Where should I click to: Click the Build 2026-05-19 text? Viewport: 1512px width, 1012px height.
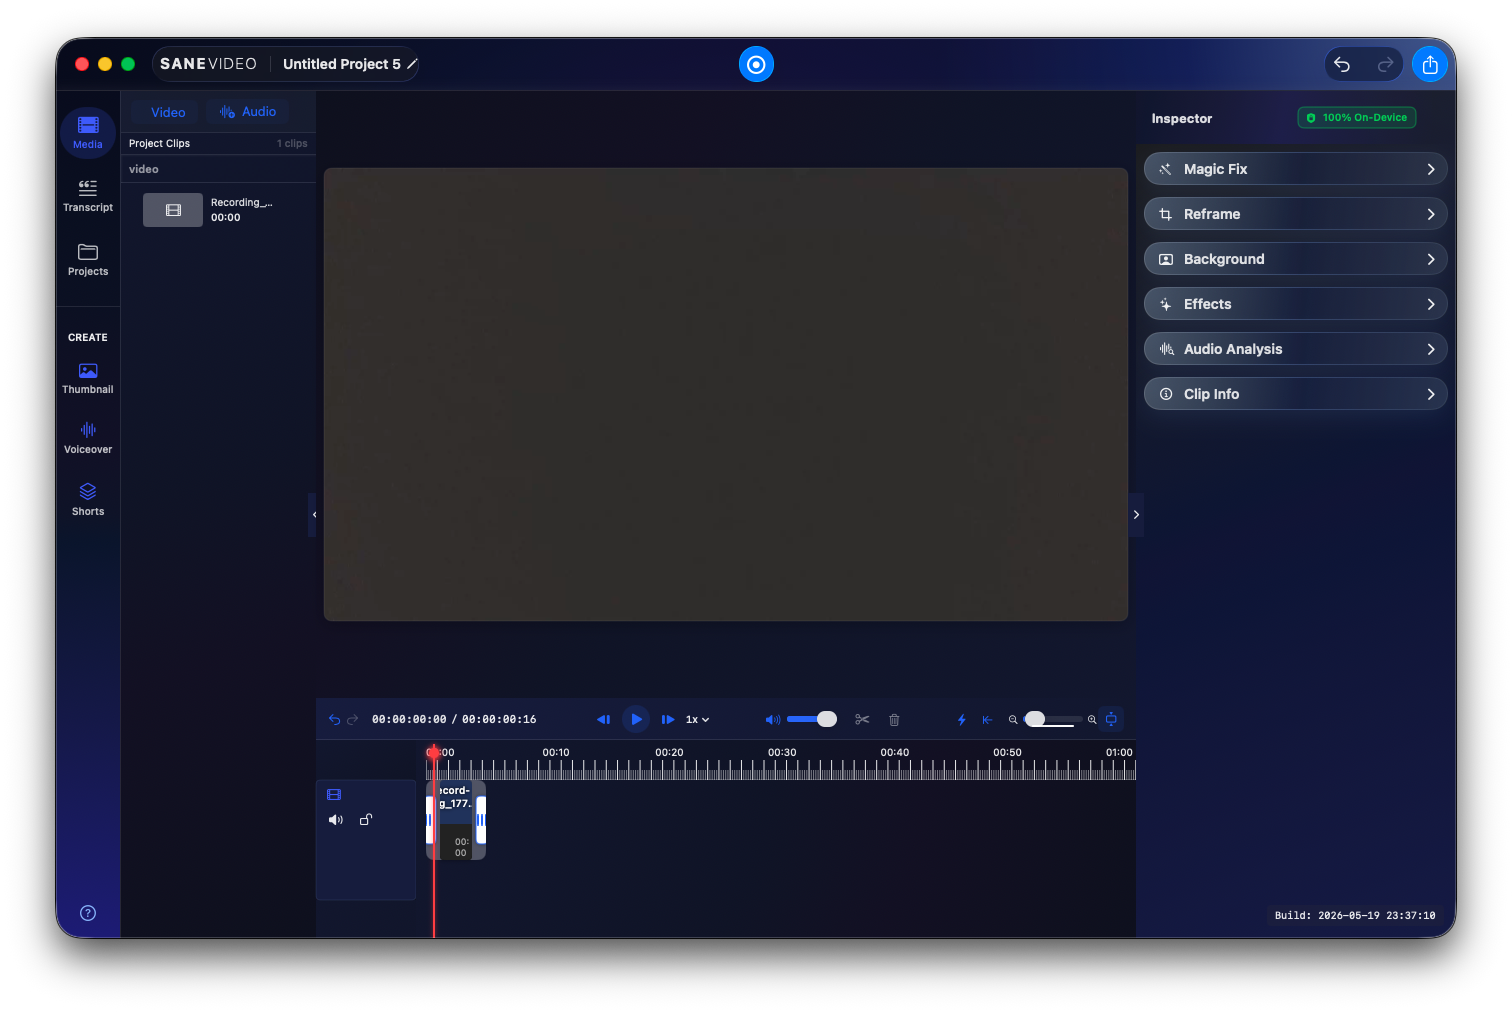[1355, 915]
